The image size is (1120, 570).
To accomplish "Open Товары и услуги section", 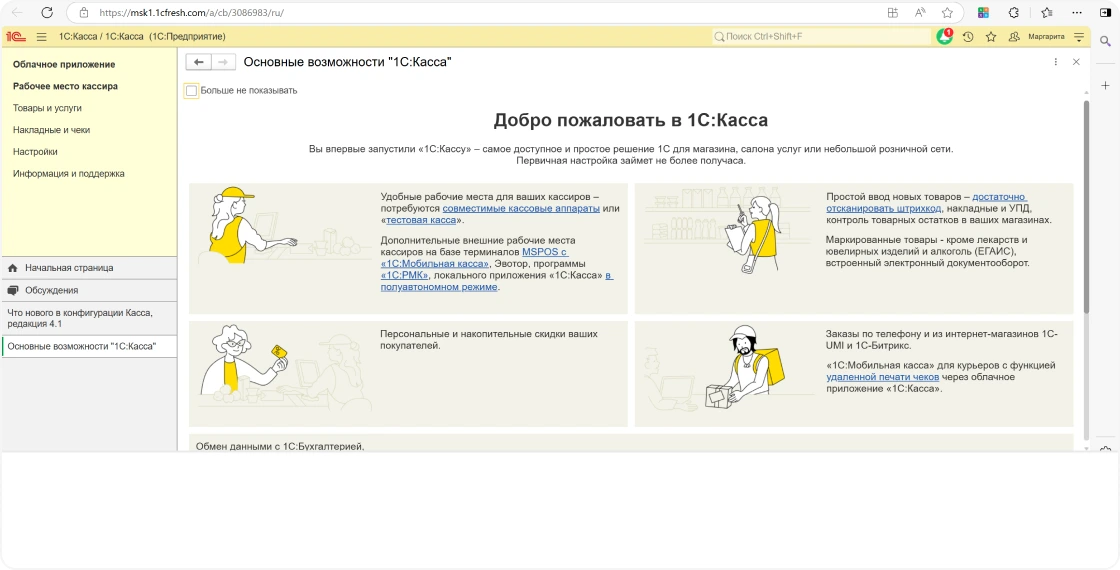I will point(47,108).
